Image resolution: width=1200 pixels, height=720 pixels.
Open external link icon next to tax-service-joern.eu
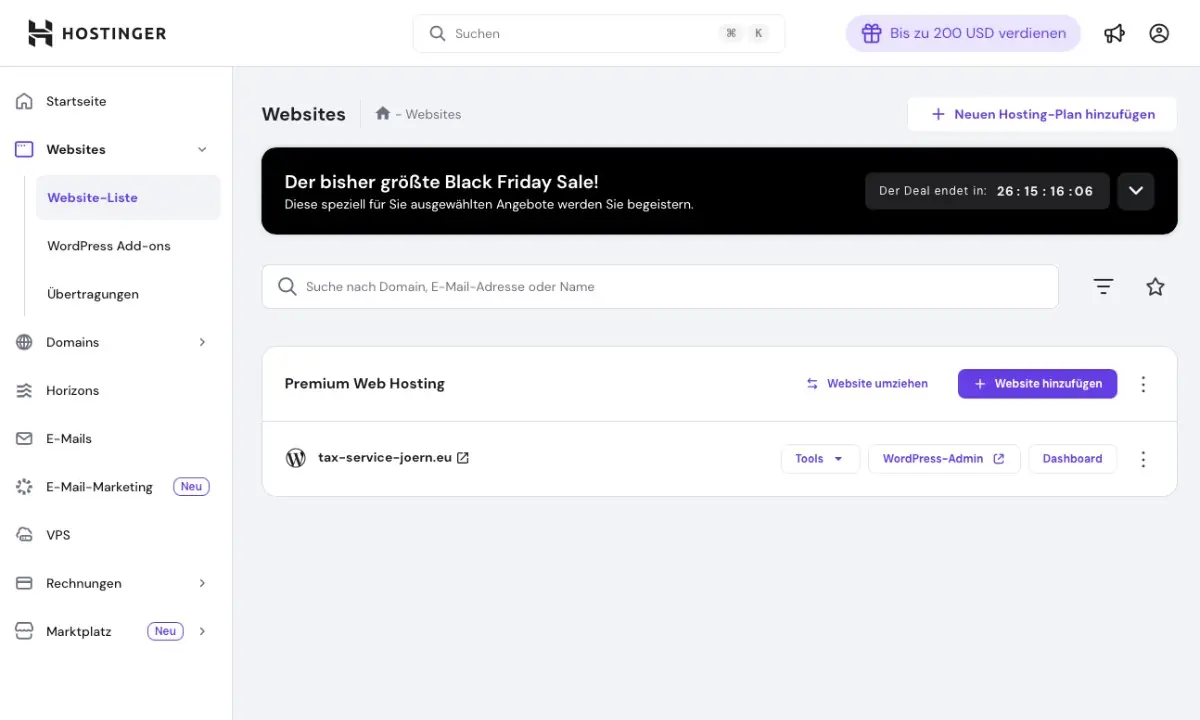pyautogui.click(x=463, y=458)
